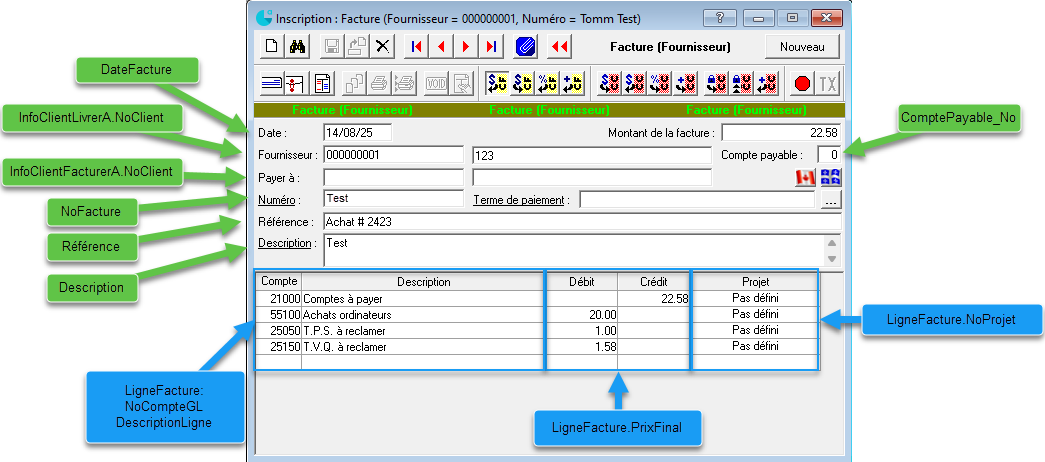Image resolution: width=1045 pixels, height=462 pixels.
Task: Delete the record with the X icon
Action: (383, 46)
